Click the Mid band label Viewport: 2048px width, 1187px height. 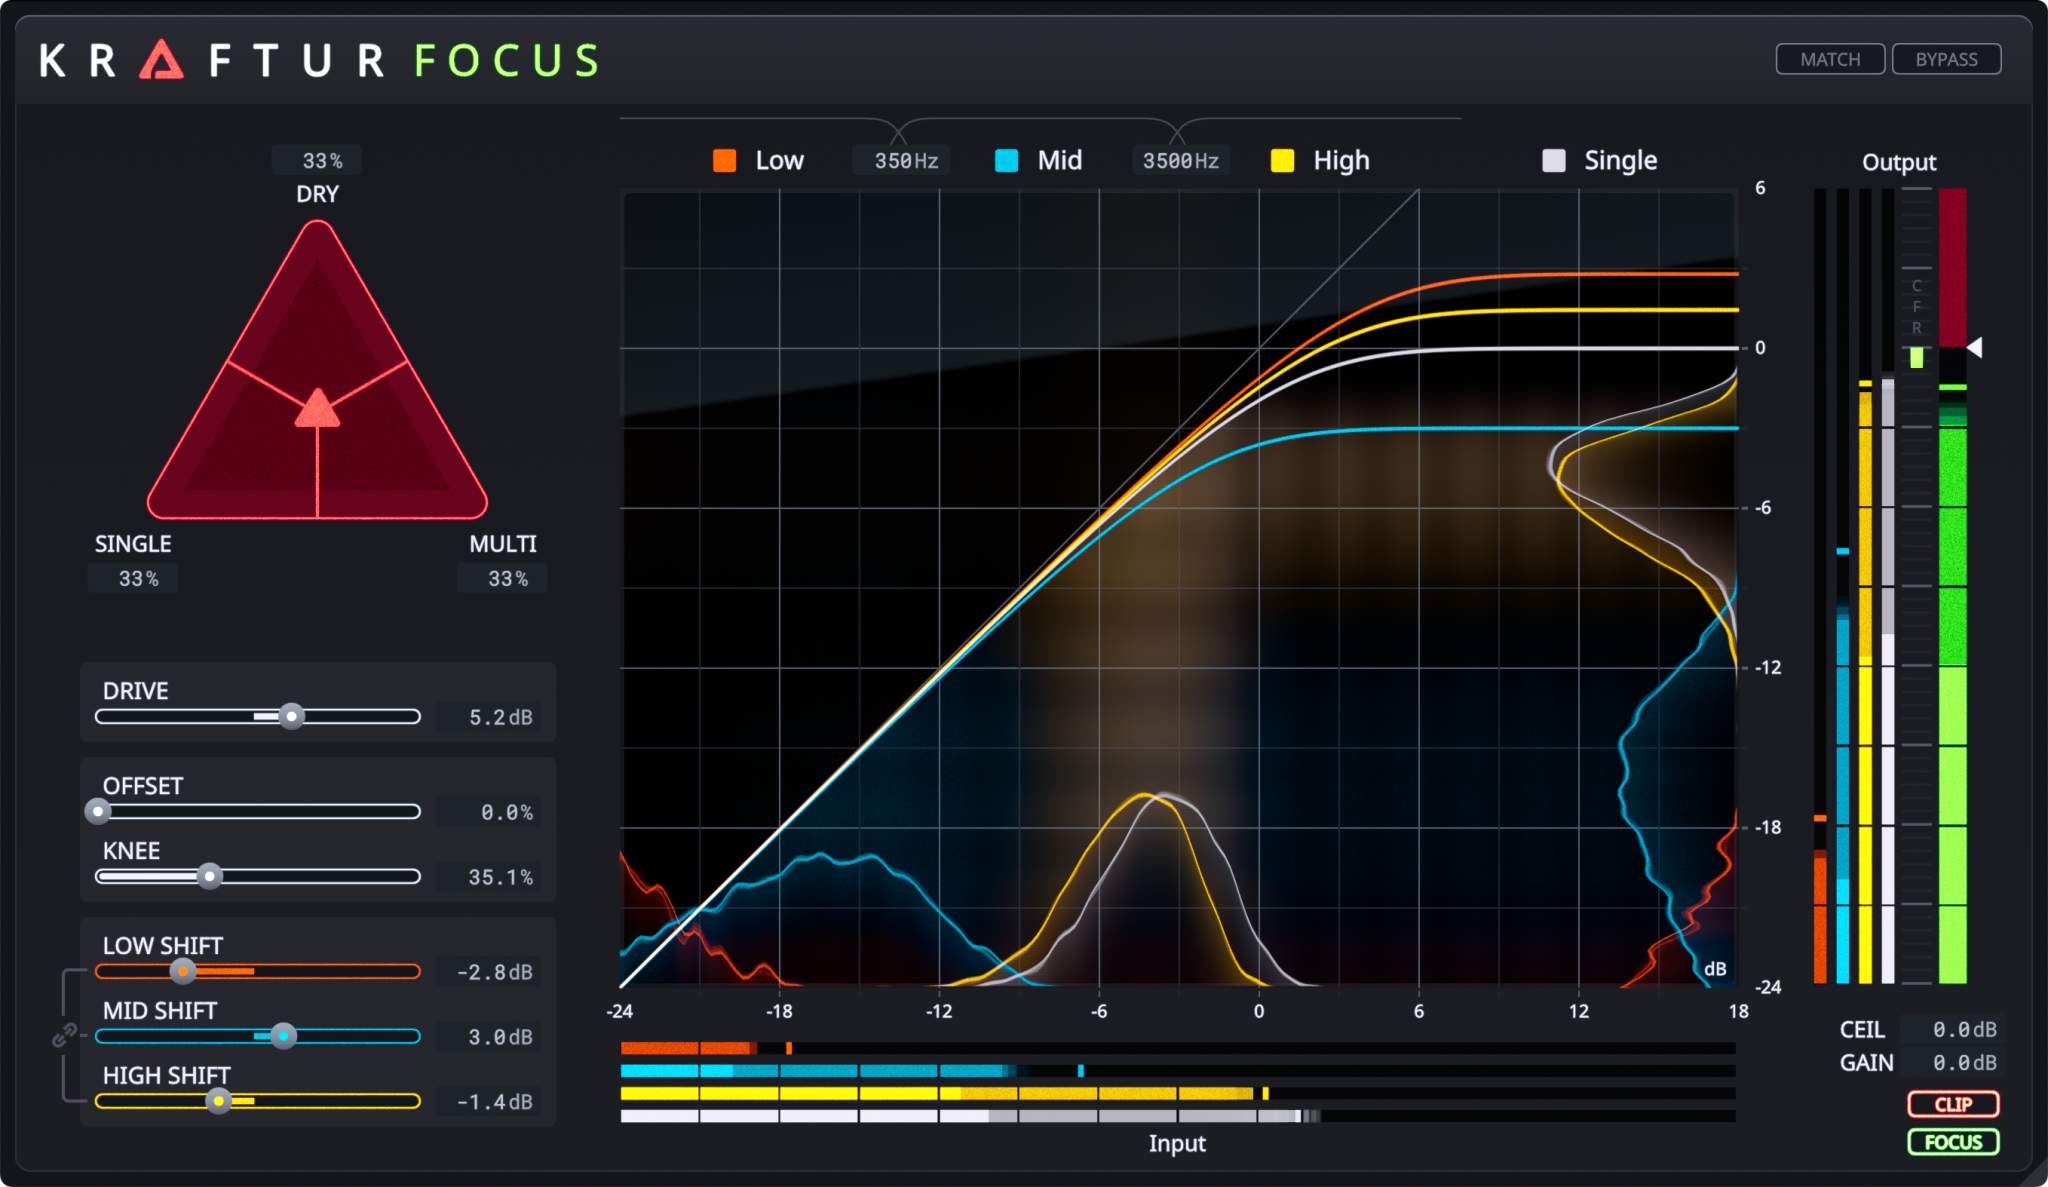(x=1060, y=160)
